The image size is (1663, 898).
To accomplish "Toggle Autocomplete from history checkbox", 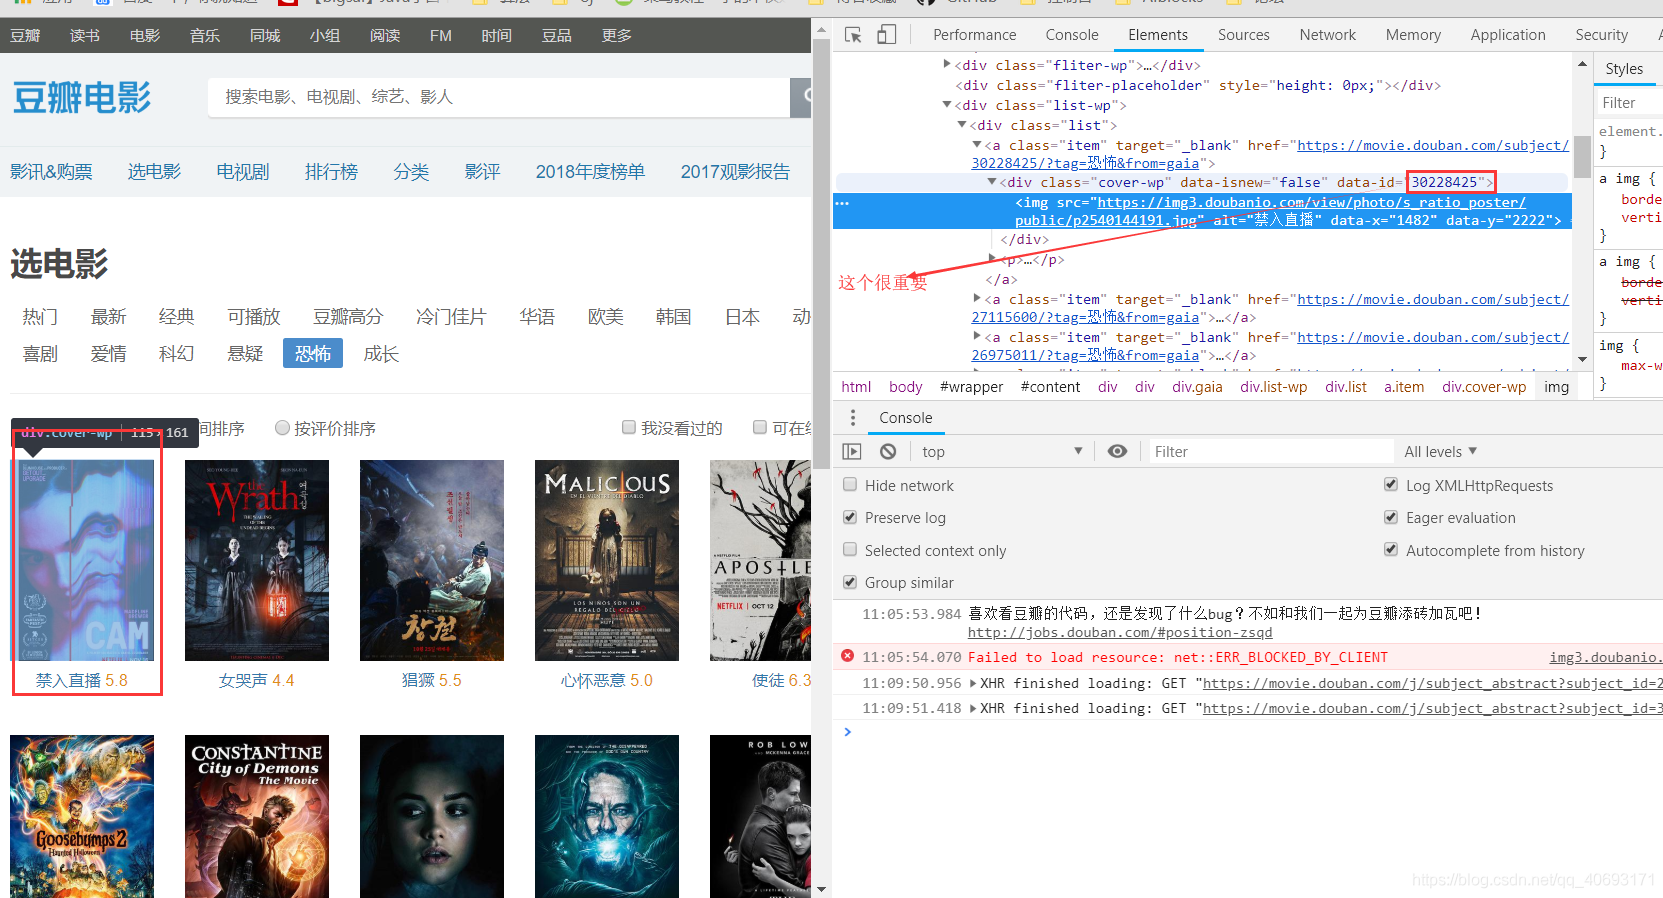I will [1391, 549].
